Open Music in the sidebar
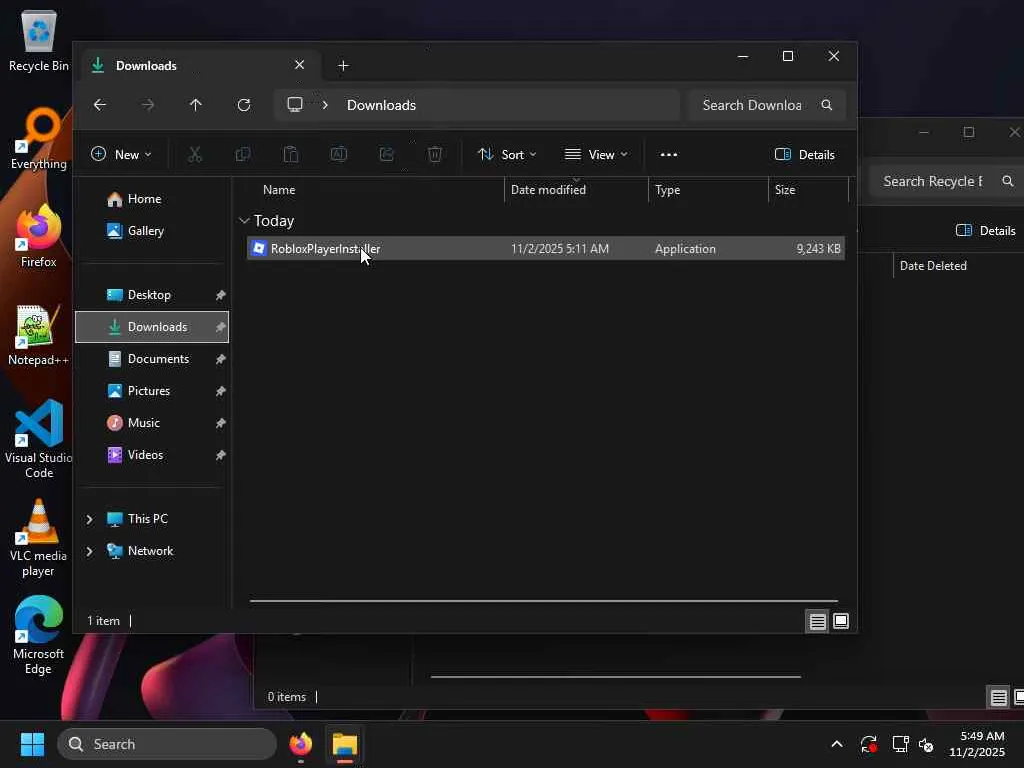The image size is (1024, 768). [152, 423]
